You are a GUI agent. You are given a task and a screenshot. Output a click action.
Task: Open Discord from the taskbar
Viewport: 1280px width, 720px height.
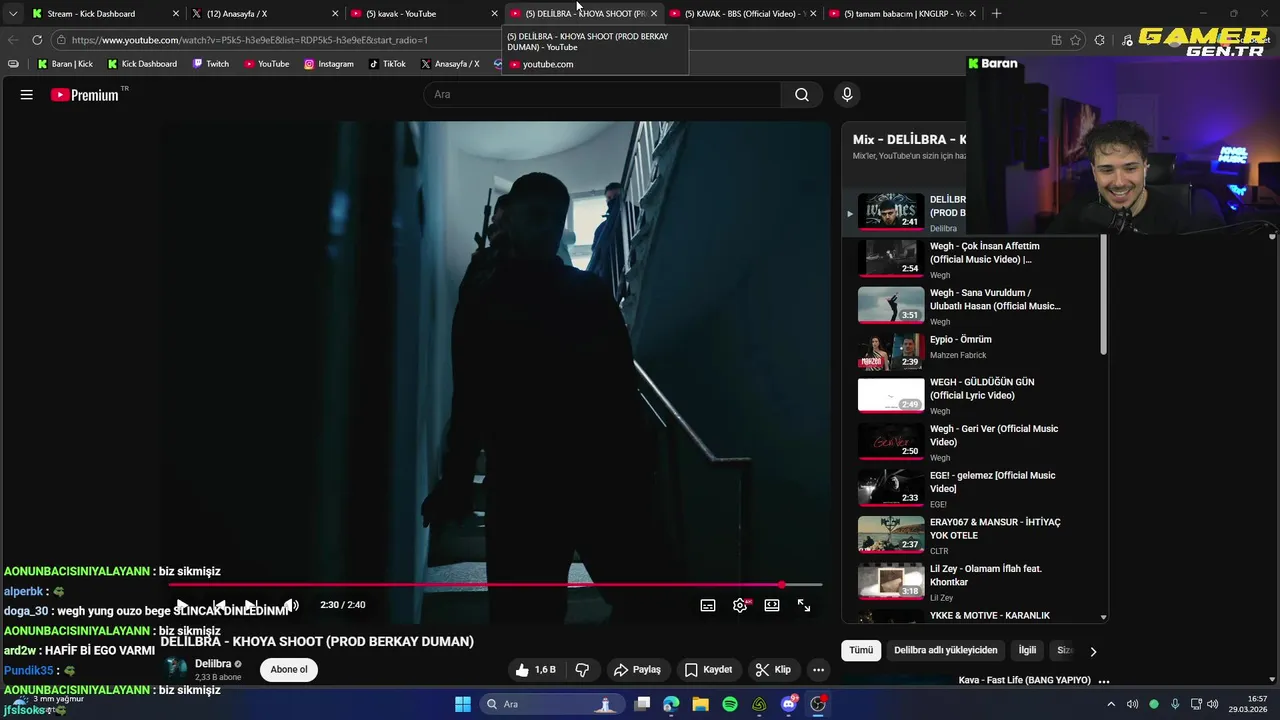coord(789,704)
